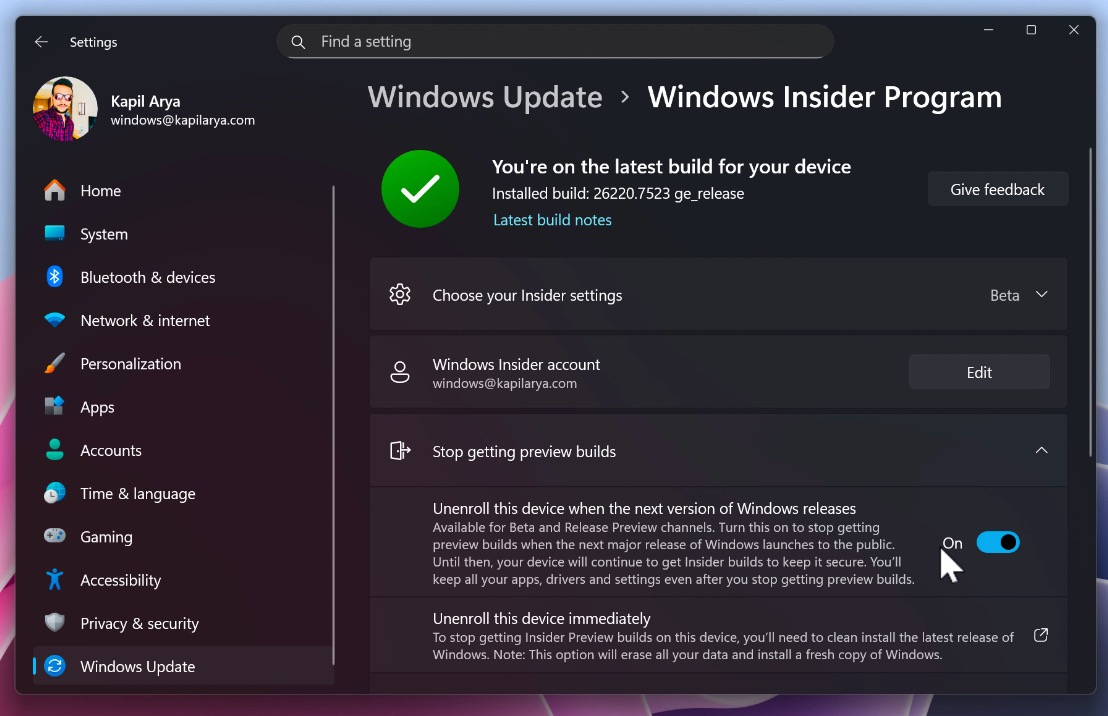Open the Insider settings channel dropdown
Viewport: 1108px width, 716px height.
[1017, 295]
